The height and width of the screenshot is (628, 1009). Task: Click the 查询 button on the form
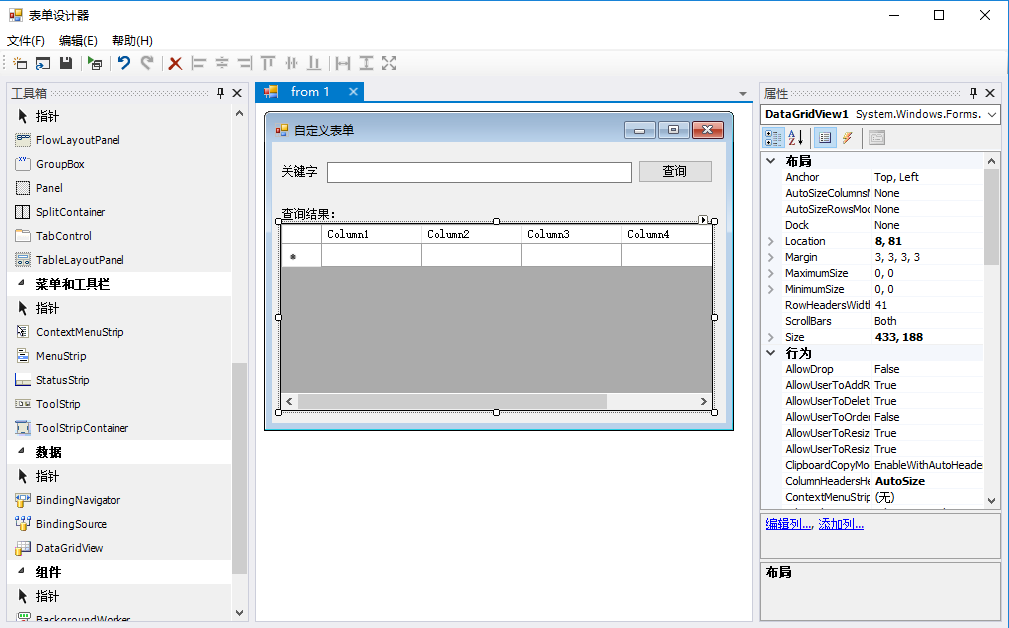pyautogui.click(x=675, y=172)
